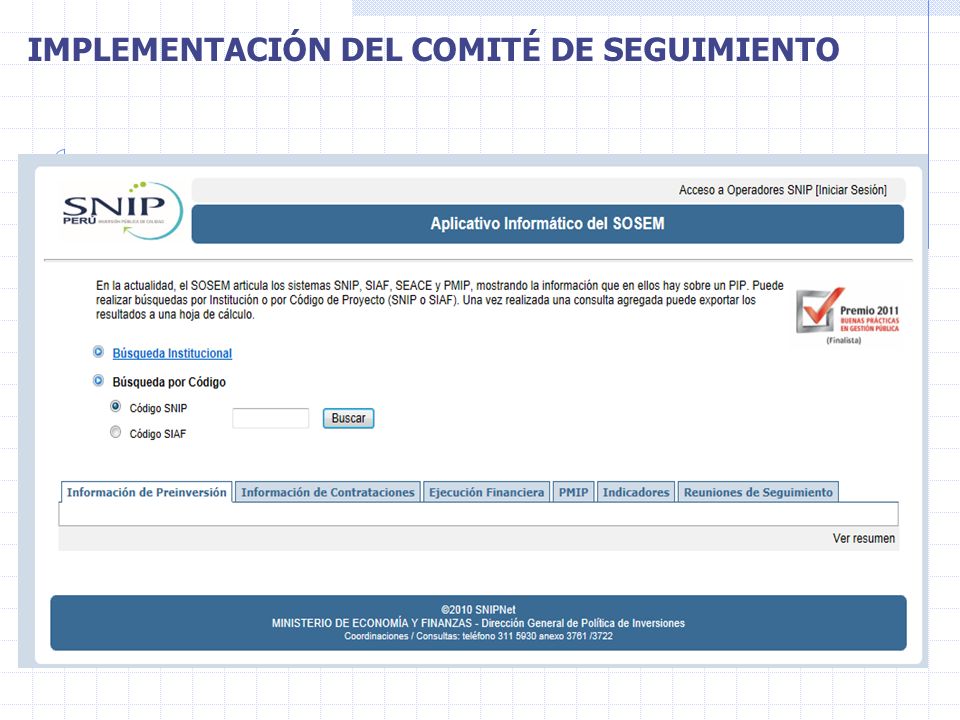
Task: Click the Acceso a Operadores SNIP text
Action: [745, 190]
